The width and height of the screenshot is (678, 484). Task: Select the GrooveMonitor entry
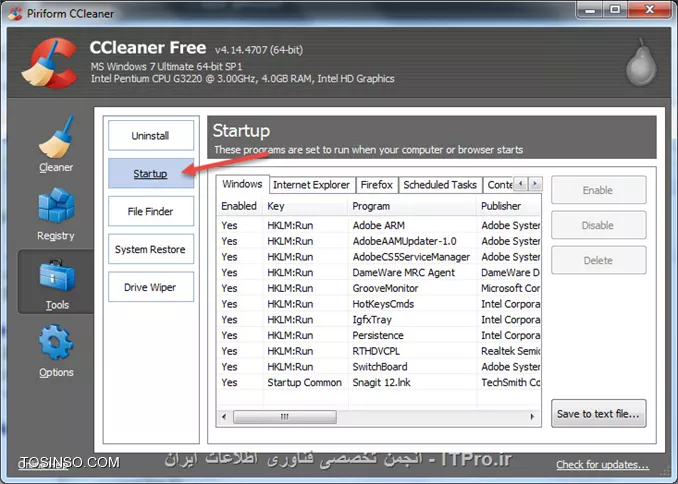379,288
